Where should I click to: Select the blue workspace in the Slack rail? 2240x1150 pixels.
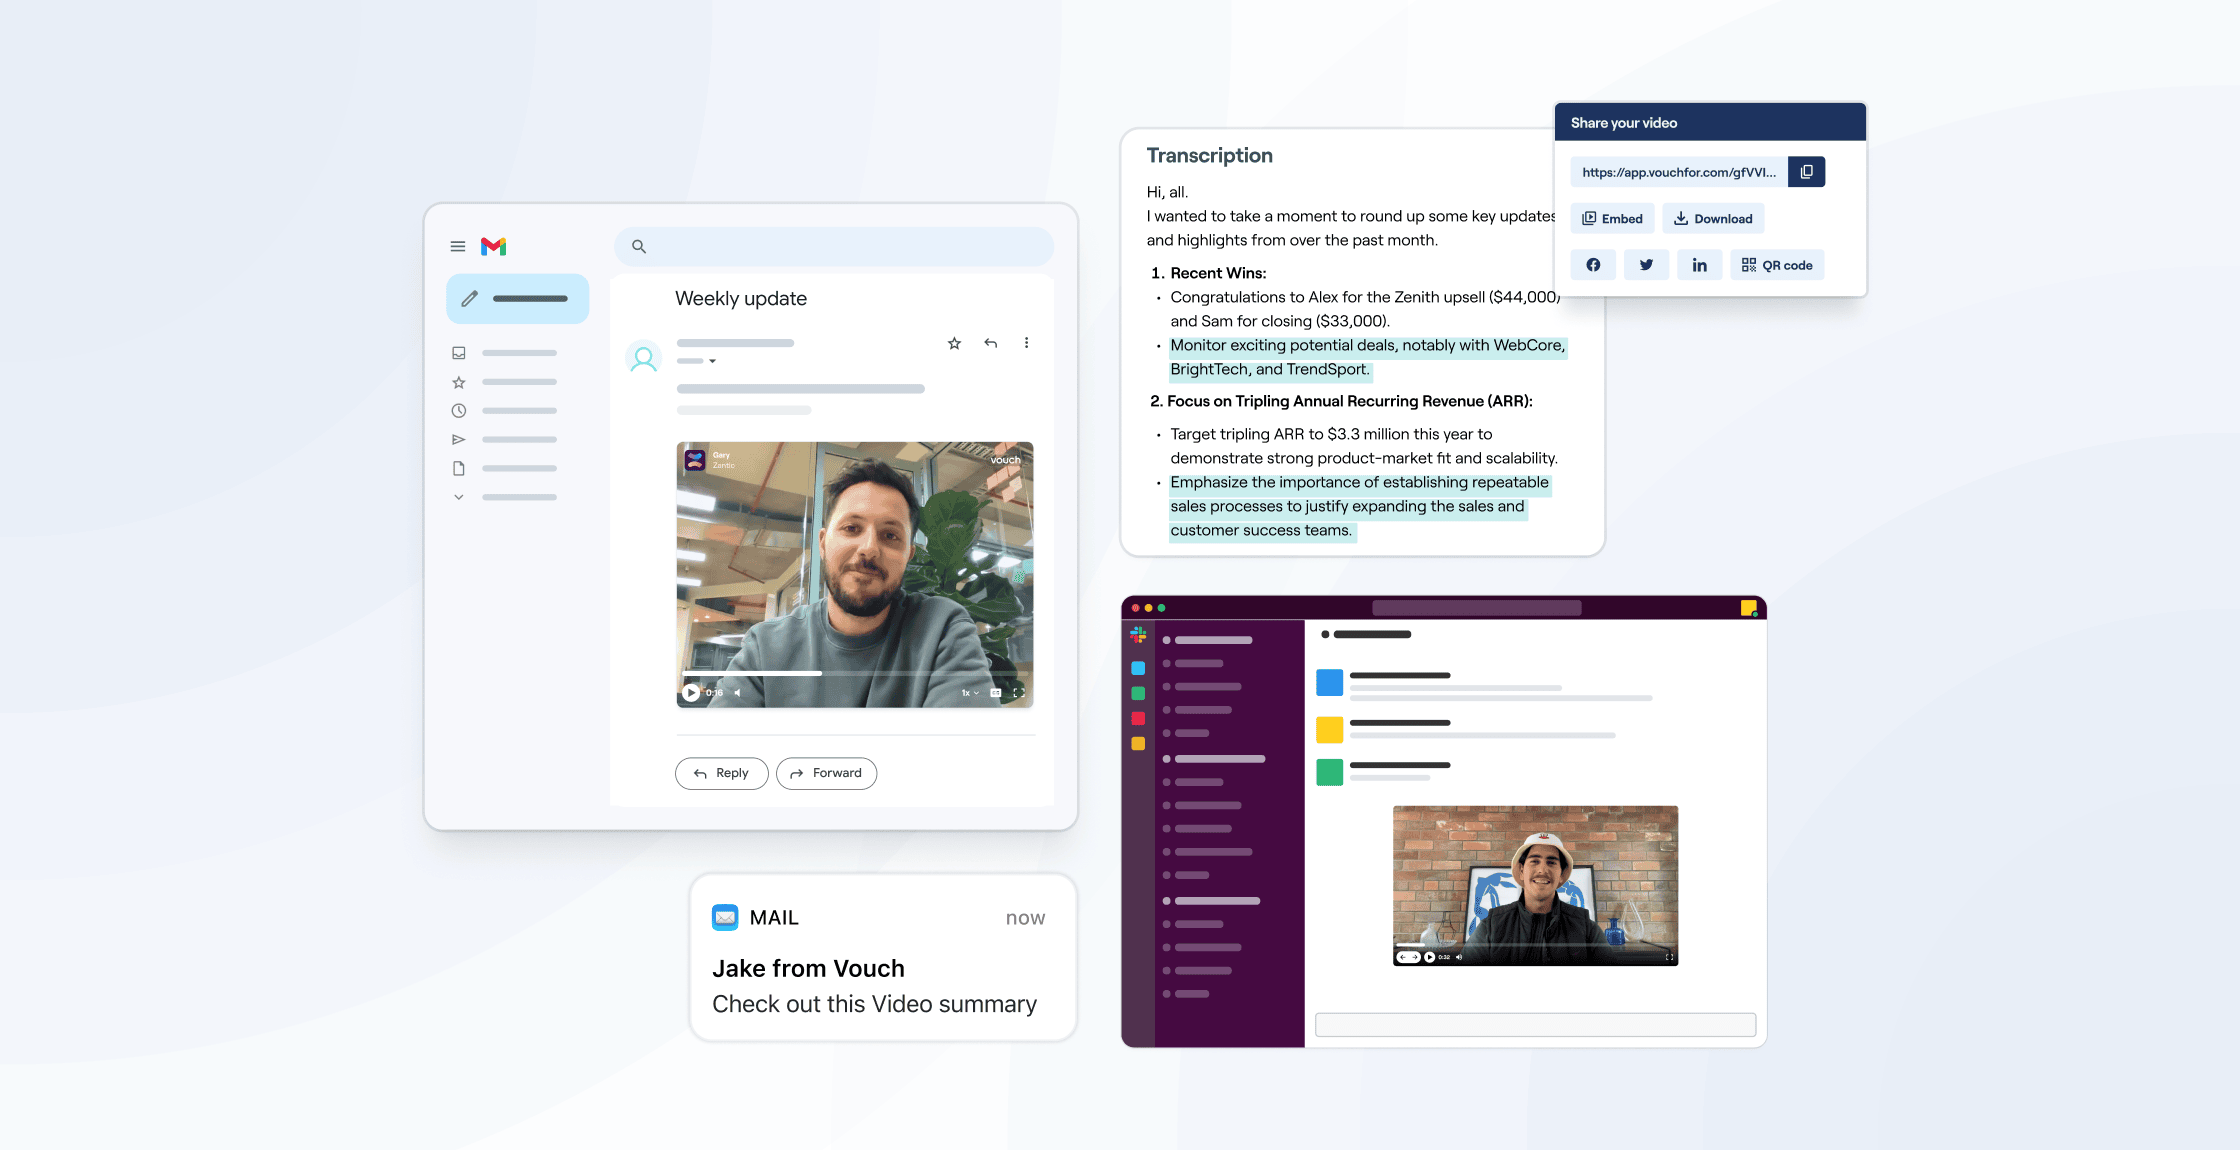click(1138, 668)
